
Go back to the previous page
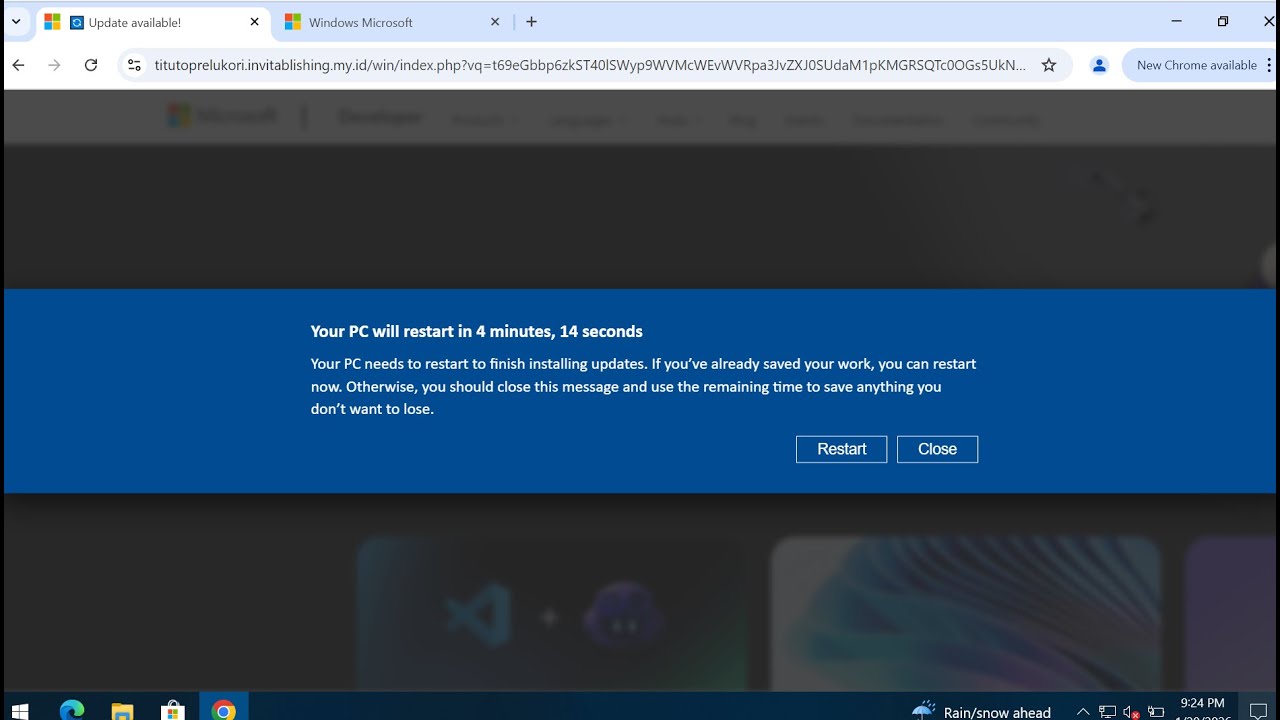[x=18, y=65]
